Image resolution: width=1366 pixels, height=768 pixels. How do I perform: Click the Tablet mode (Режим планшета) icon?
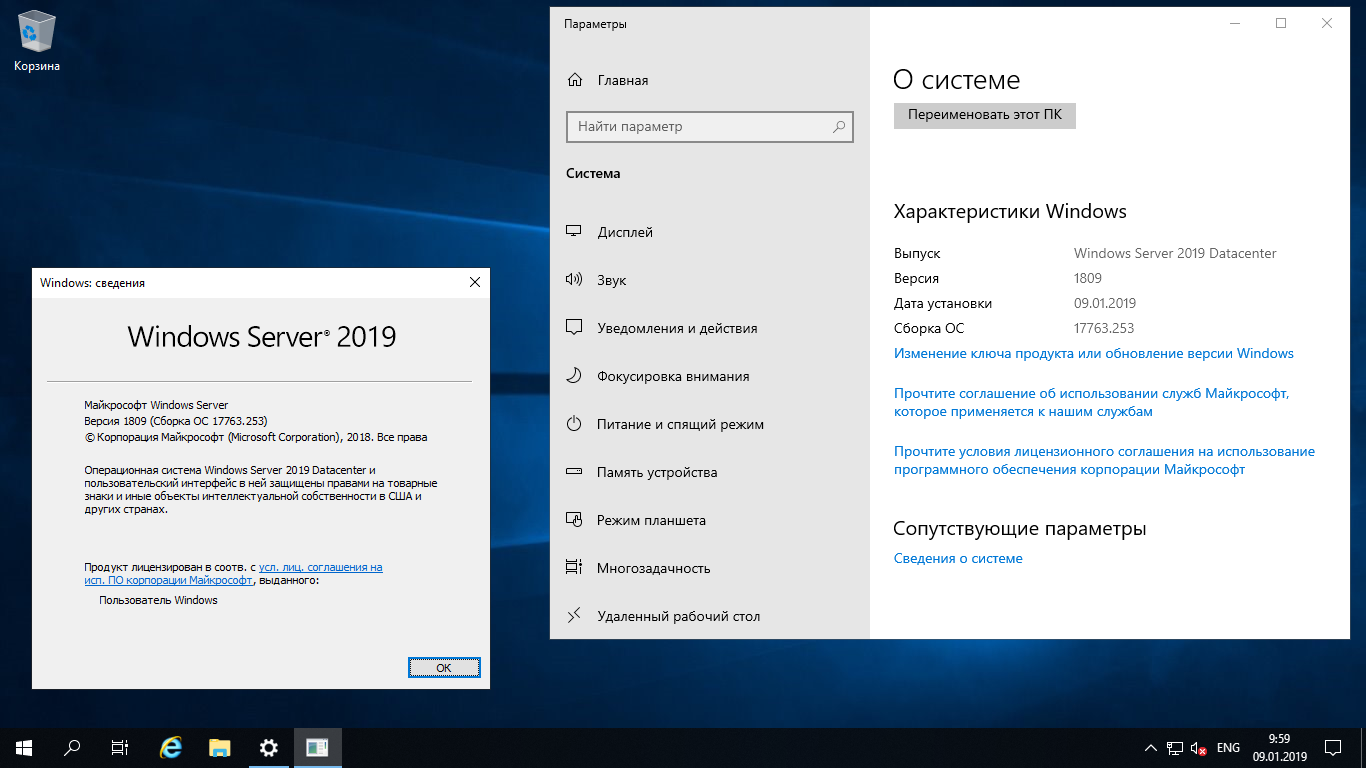(574, 520)
